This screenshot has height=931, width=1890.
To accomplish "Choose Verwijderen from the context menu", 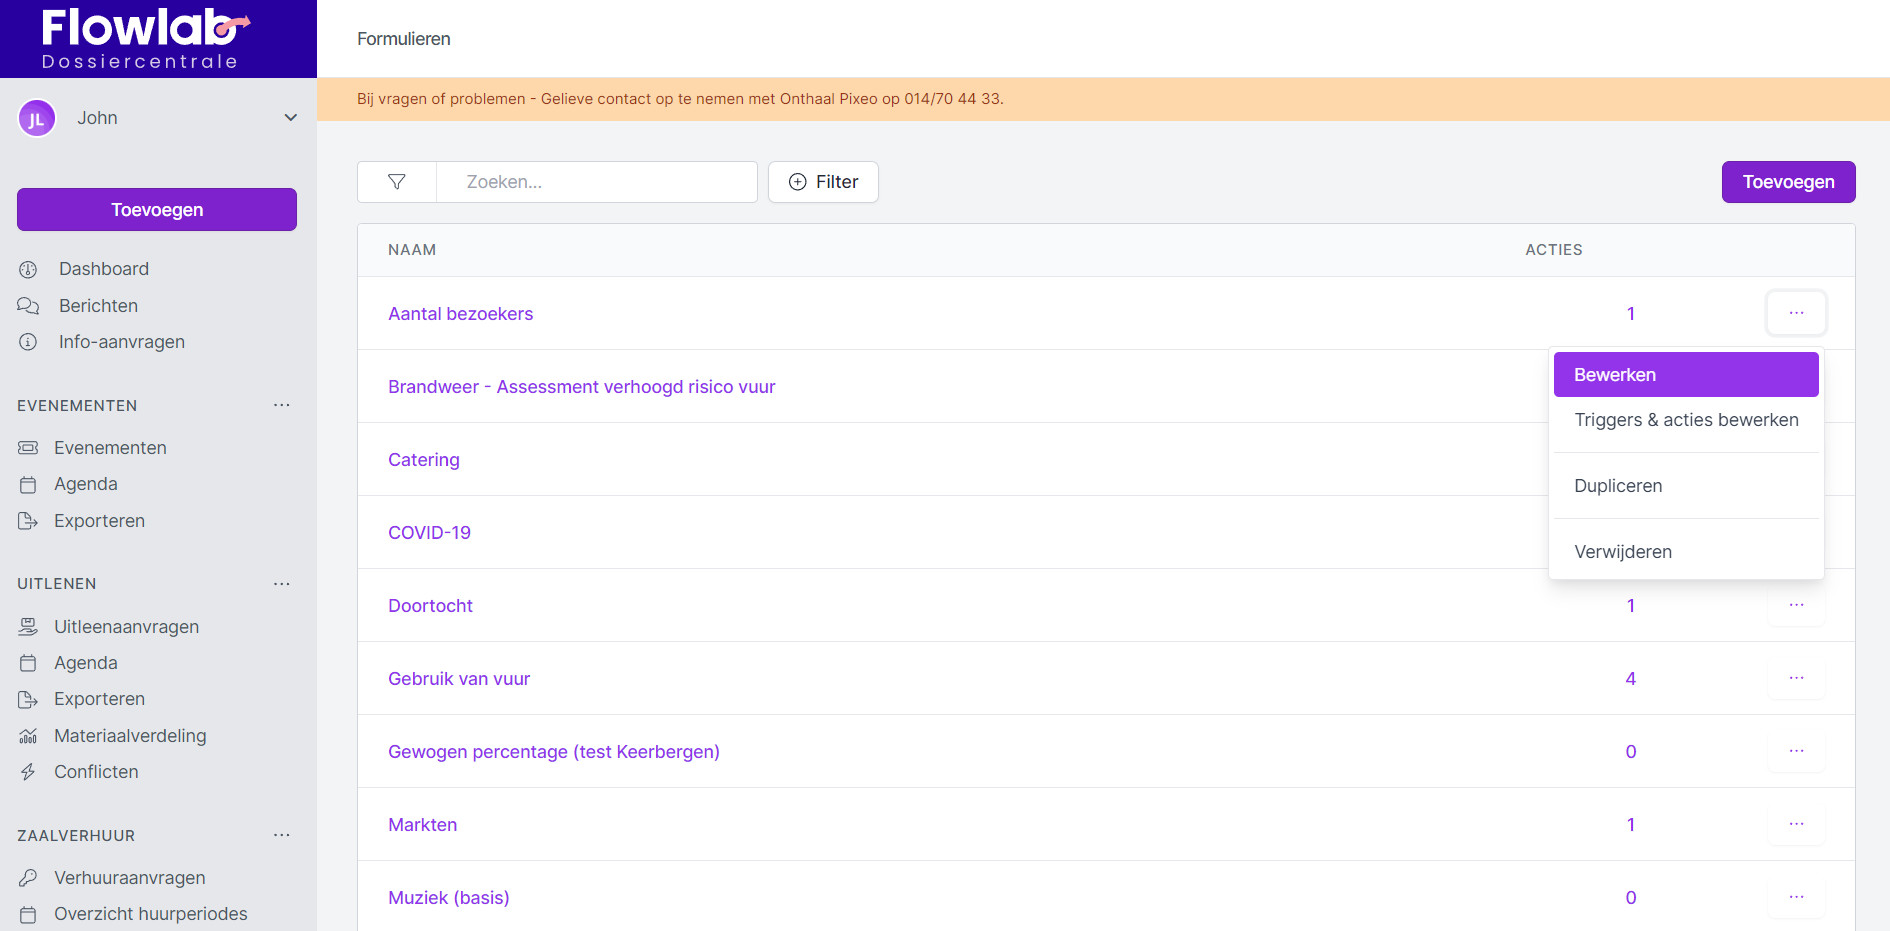I will (1622, 552).
